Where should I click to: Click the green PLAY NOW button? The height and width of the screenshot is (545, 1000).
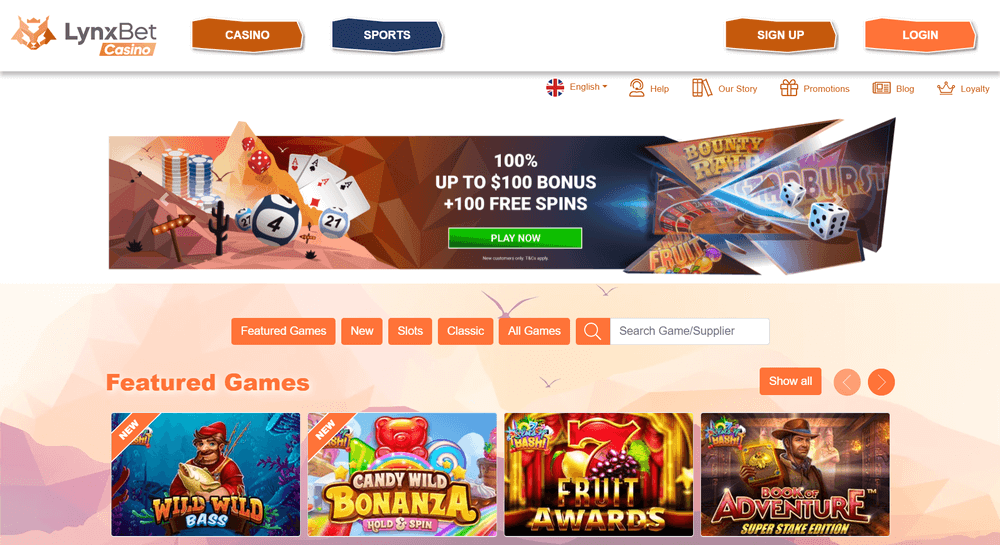point(515,238)
